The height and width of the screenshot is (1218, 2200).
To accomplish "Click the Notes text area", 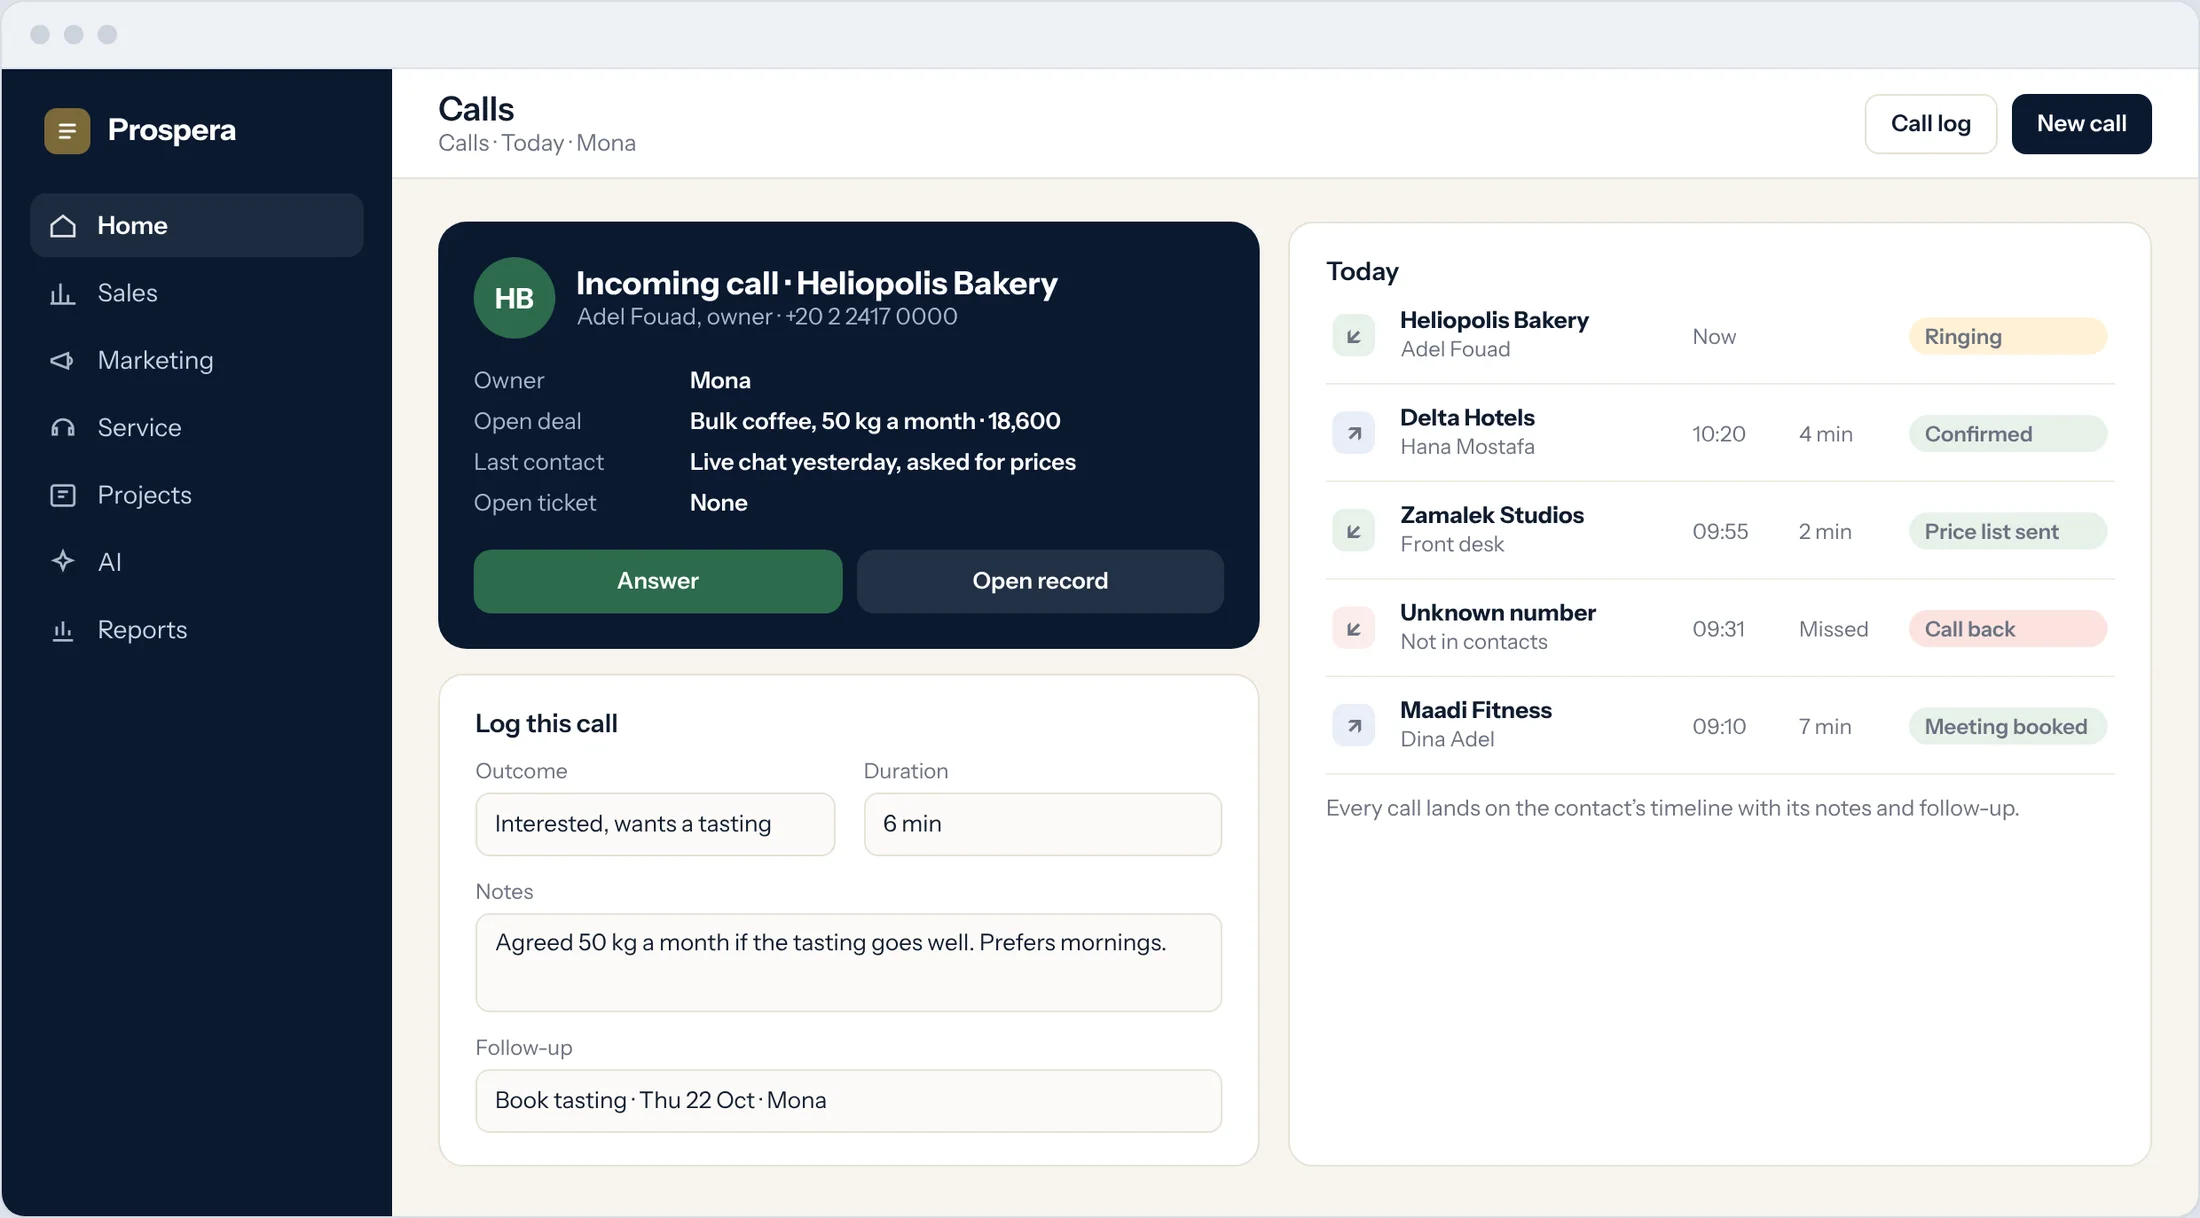I will pyautogui.click(x=848, y=962).
